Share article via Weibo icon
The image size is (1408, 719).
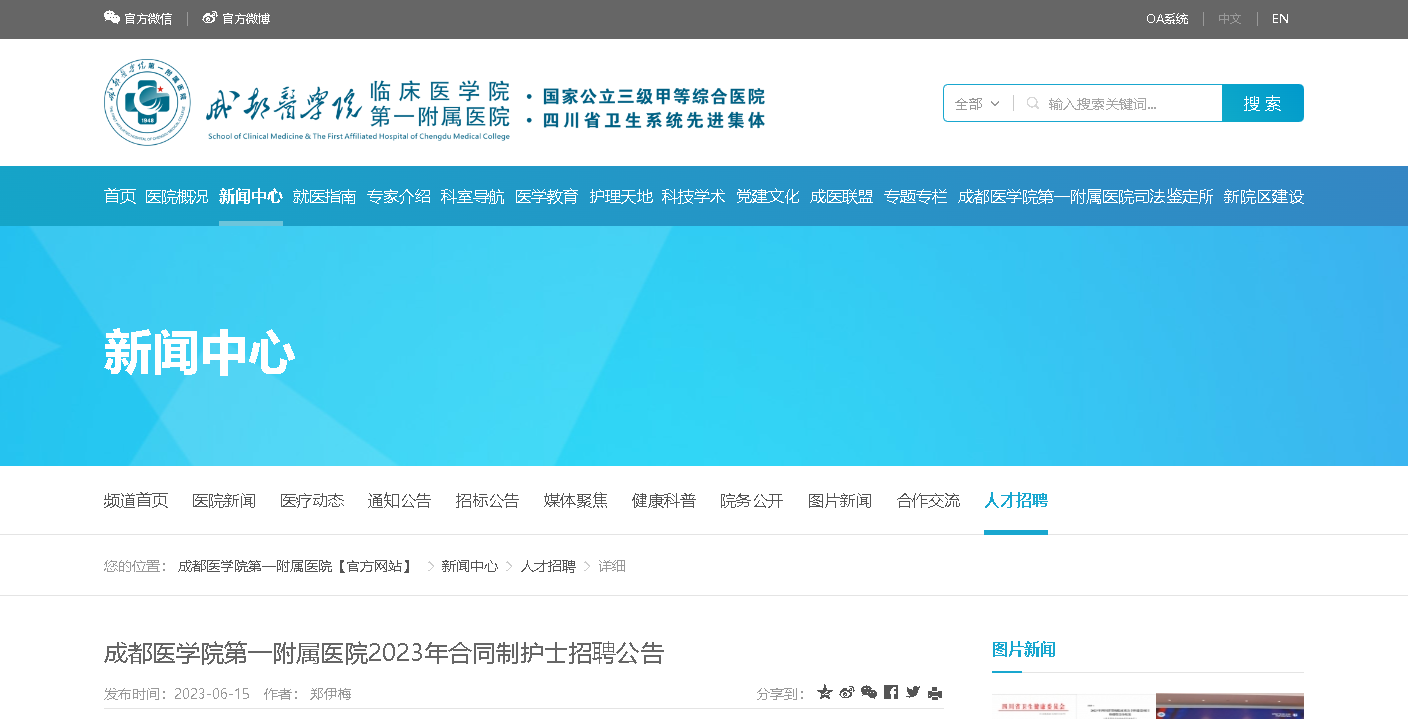[x=847, y=692]
